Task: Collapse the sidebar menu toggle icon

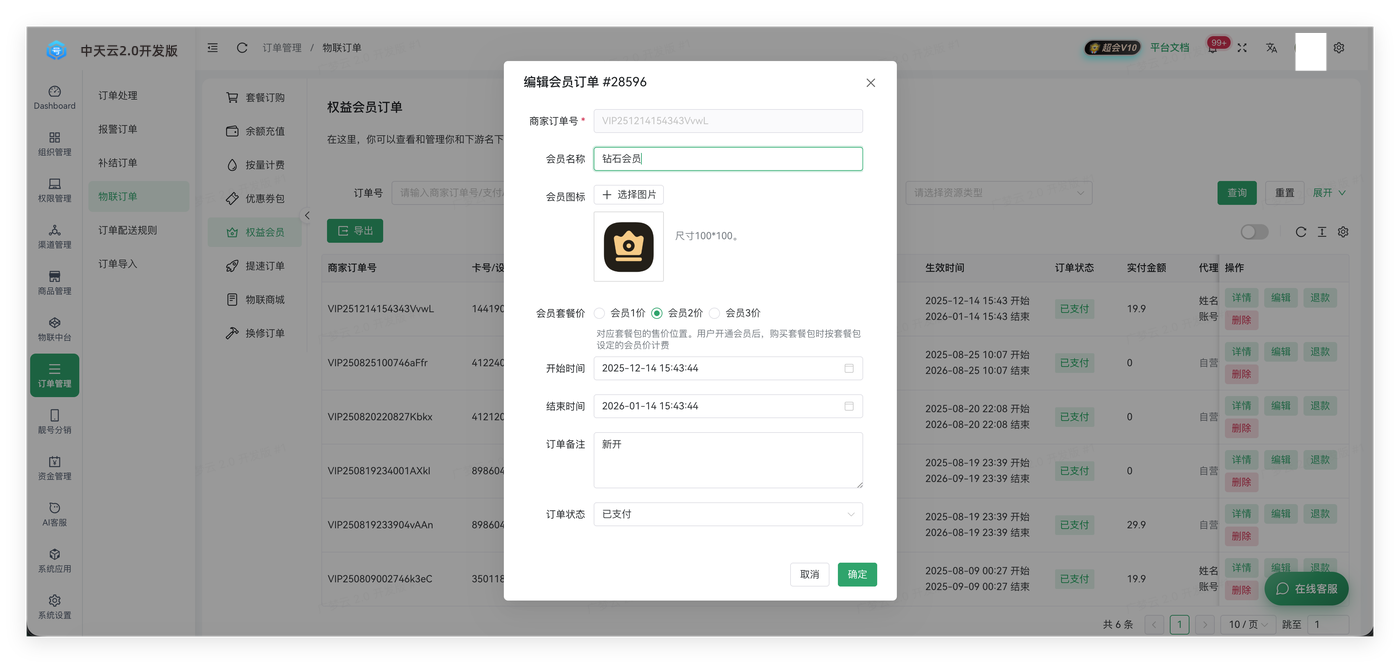Action: tap(213, 47)
